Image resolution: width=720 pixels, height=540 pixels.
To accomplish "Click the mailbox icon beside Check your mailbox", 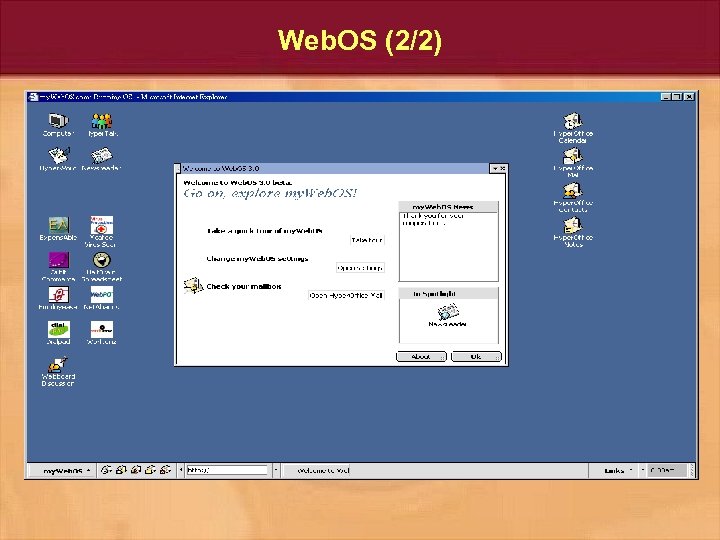I will pyautogui.click(x=193, y=286).
